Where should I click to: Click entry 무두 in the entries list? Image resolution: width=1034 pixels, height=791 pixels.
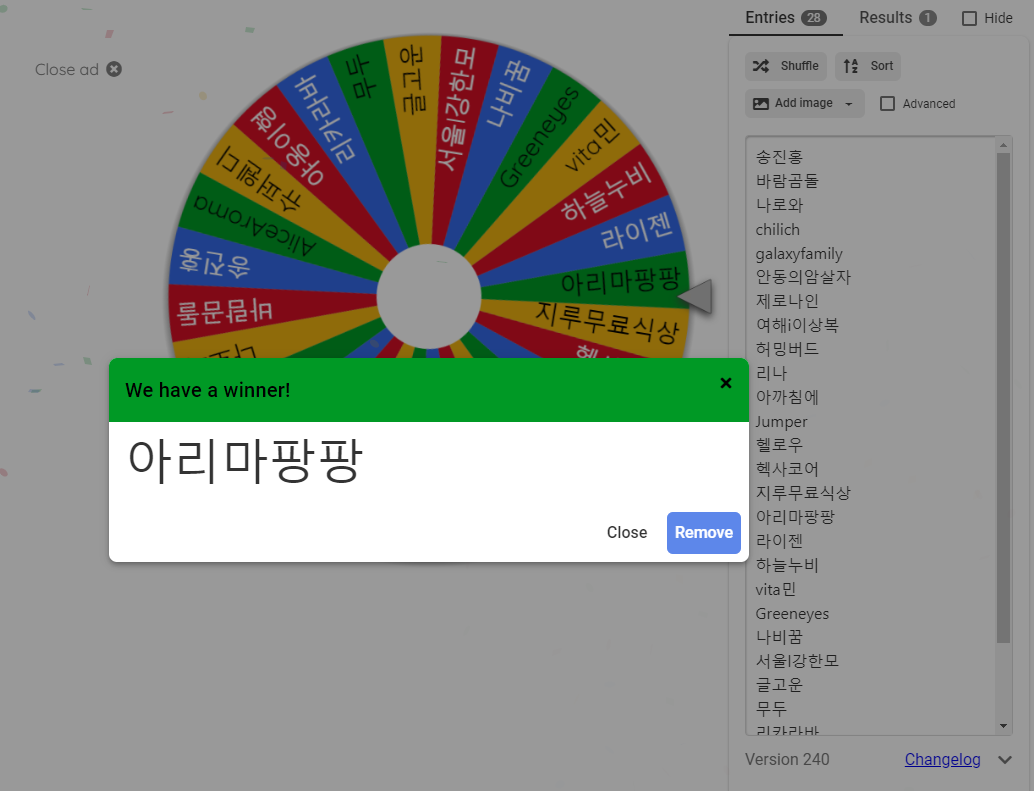[771, 709]
